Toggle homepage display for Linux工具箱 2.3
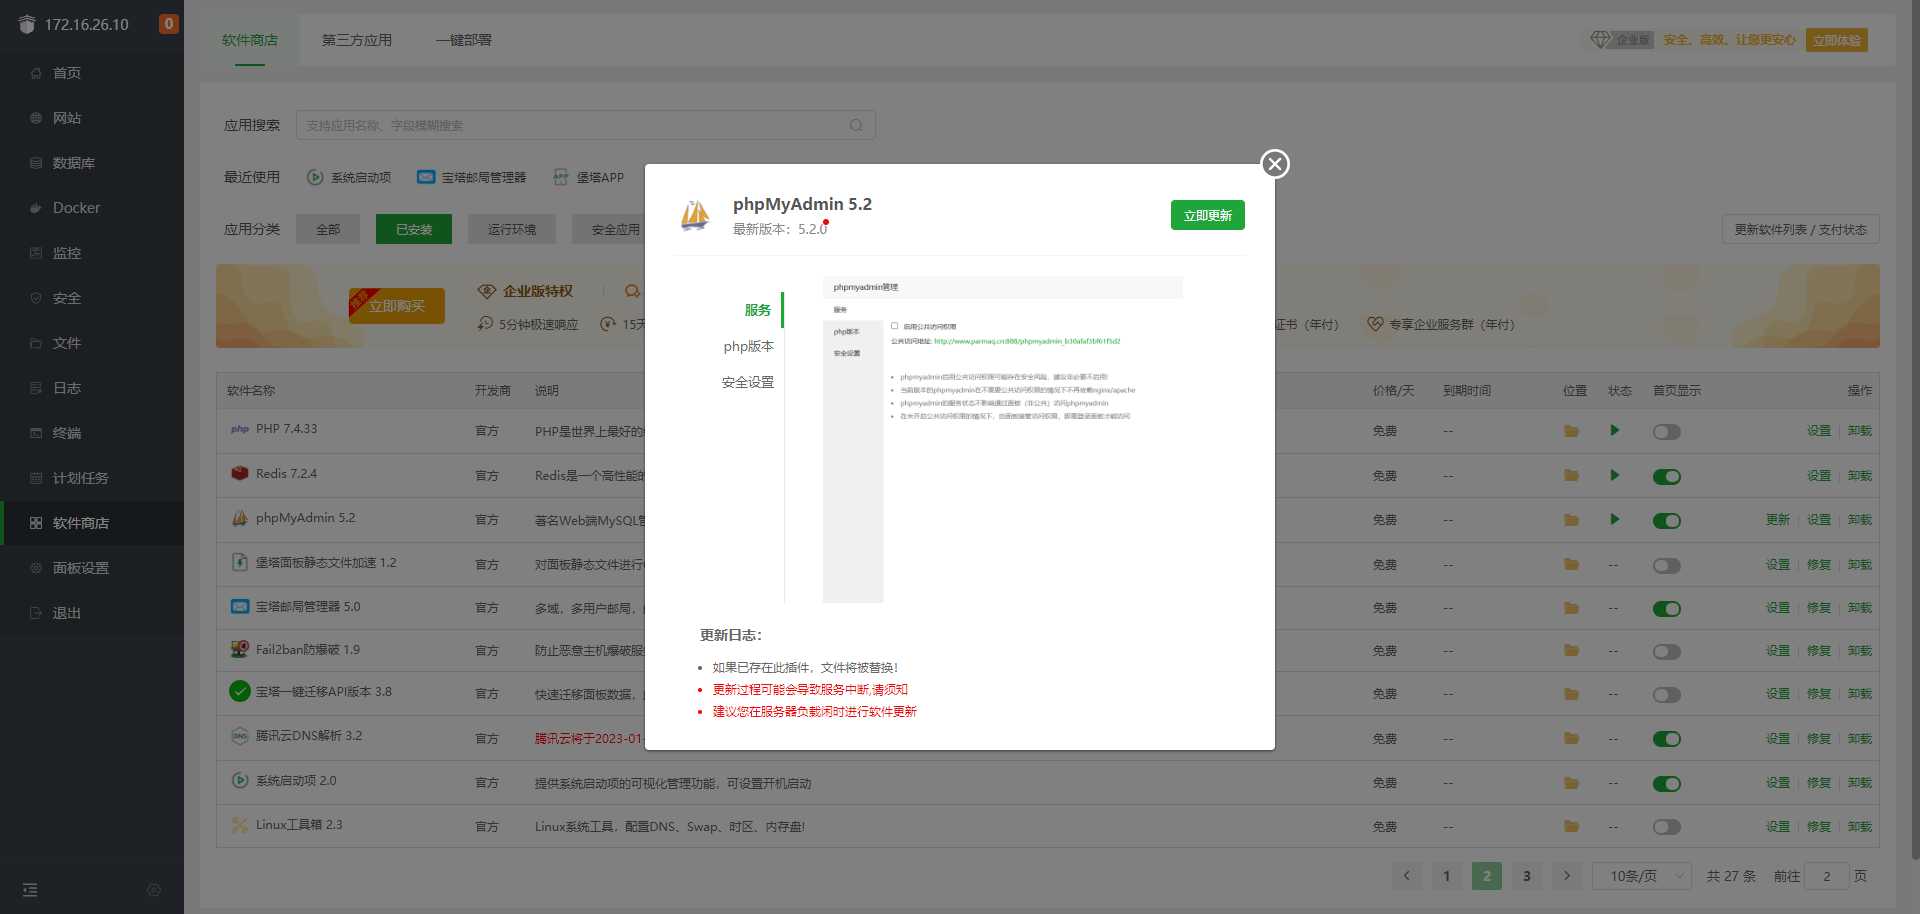The image size is (1920, 914). 1667,827
